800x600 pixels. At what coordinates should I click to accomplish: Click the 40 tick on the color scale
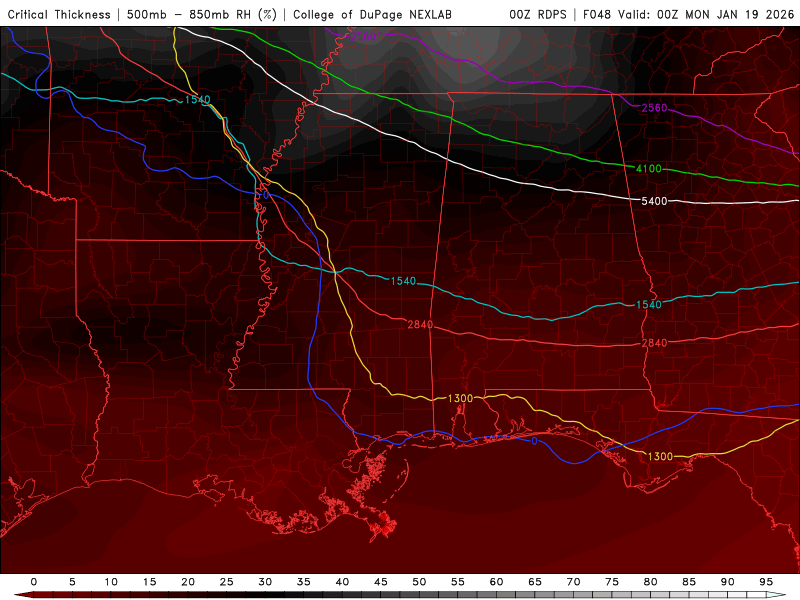coord(342,582)
